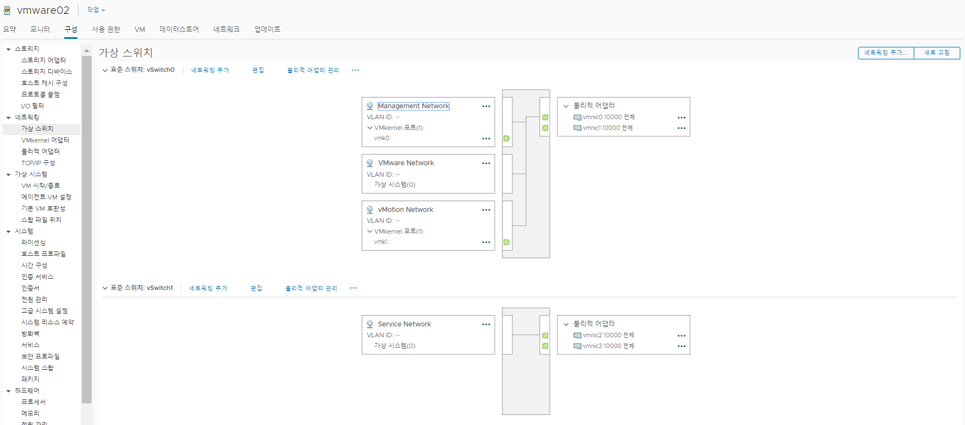Collapse the 가상 시스템 tree section
Viewport: 965px width, 425px height.
[9, 174]
